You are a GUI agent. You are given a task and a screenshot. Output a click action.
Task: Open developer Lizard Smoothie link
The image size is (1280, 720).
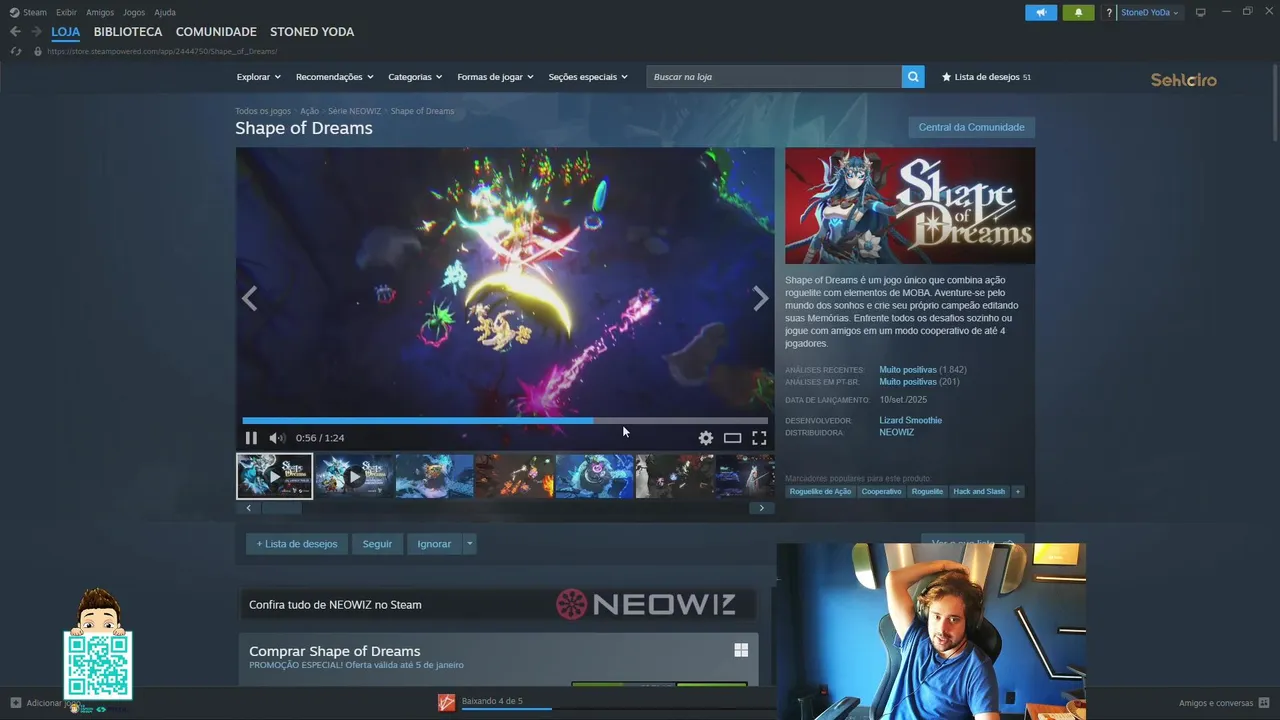(910, 420)
